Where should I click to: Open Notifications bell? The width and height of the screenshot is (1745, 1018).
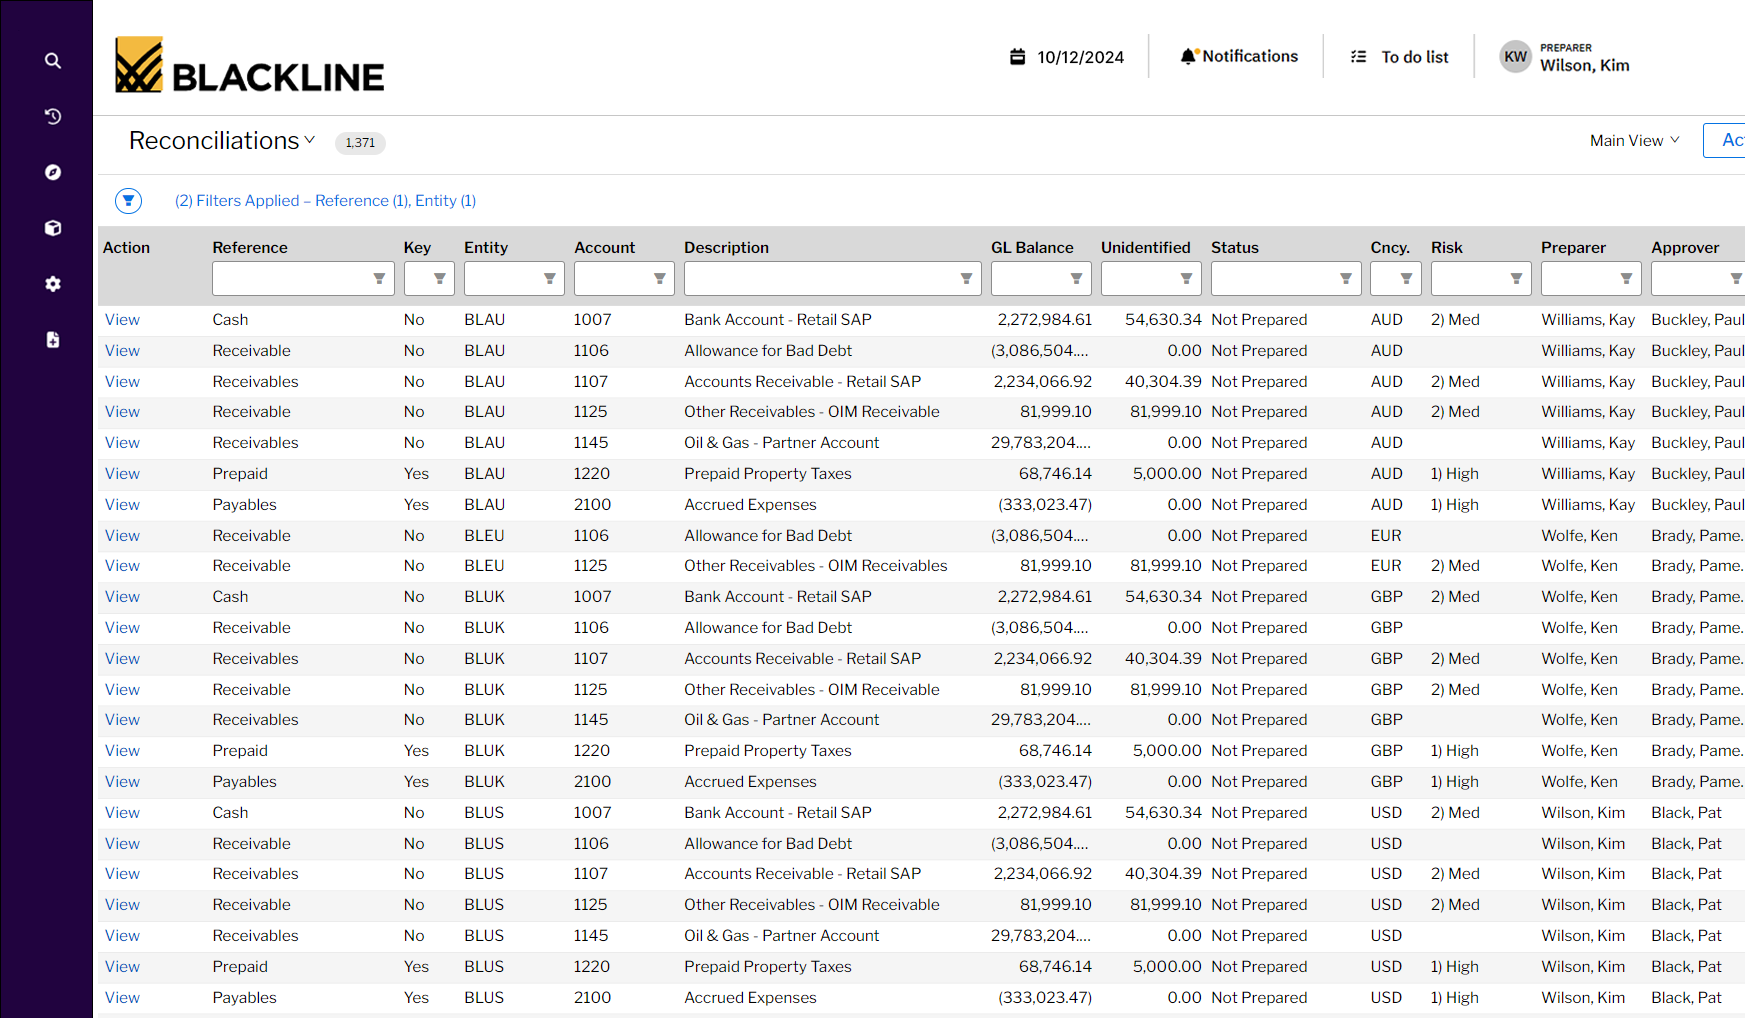point(1239,56)
